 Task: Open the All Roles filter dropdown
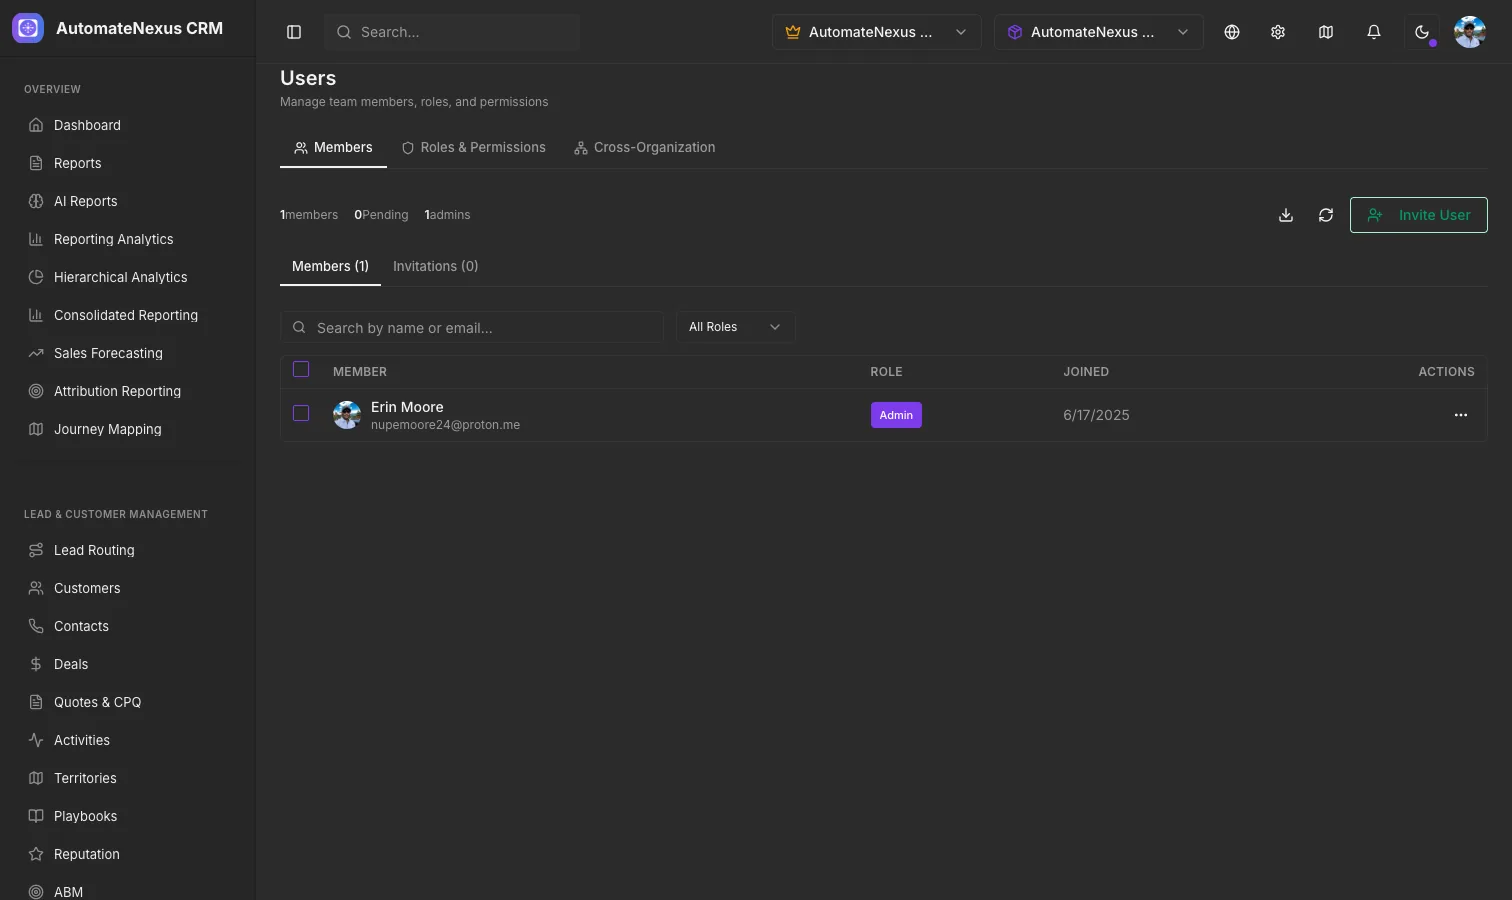(735, 327)
